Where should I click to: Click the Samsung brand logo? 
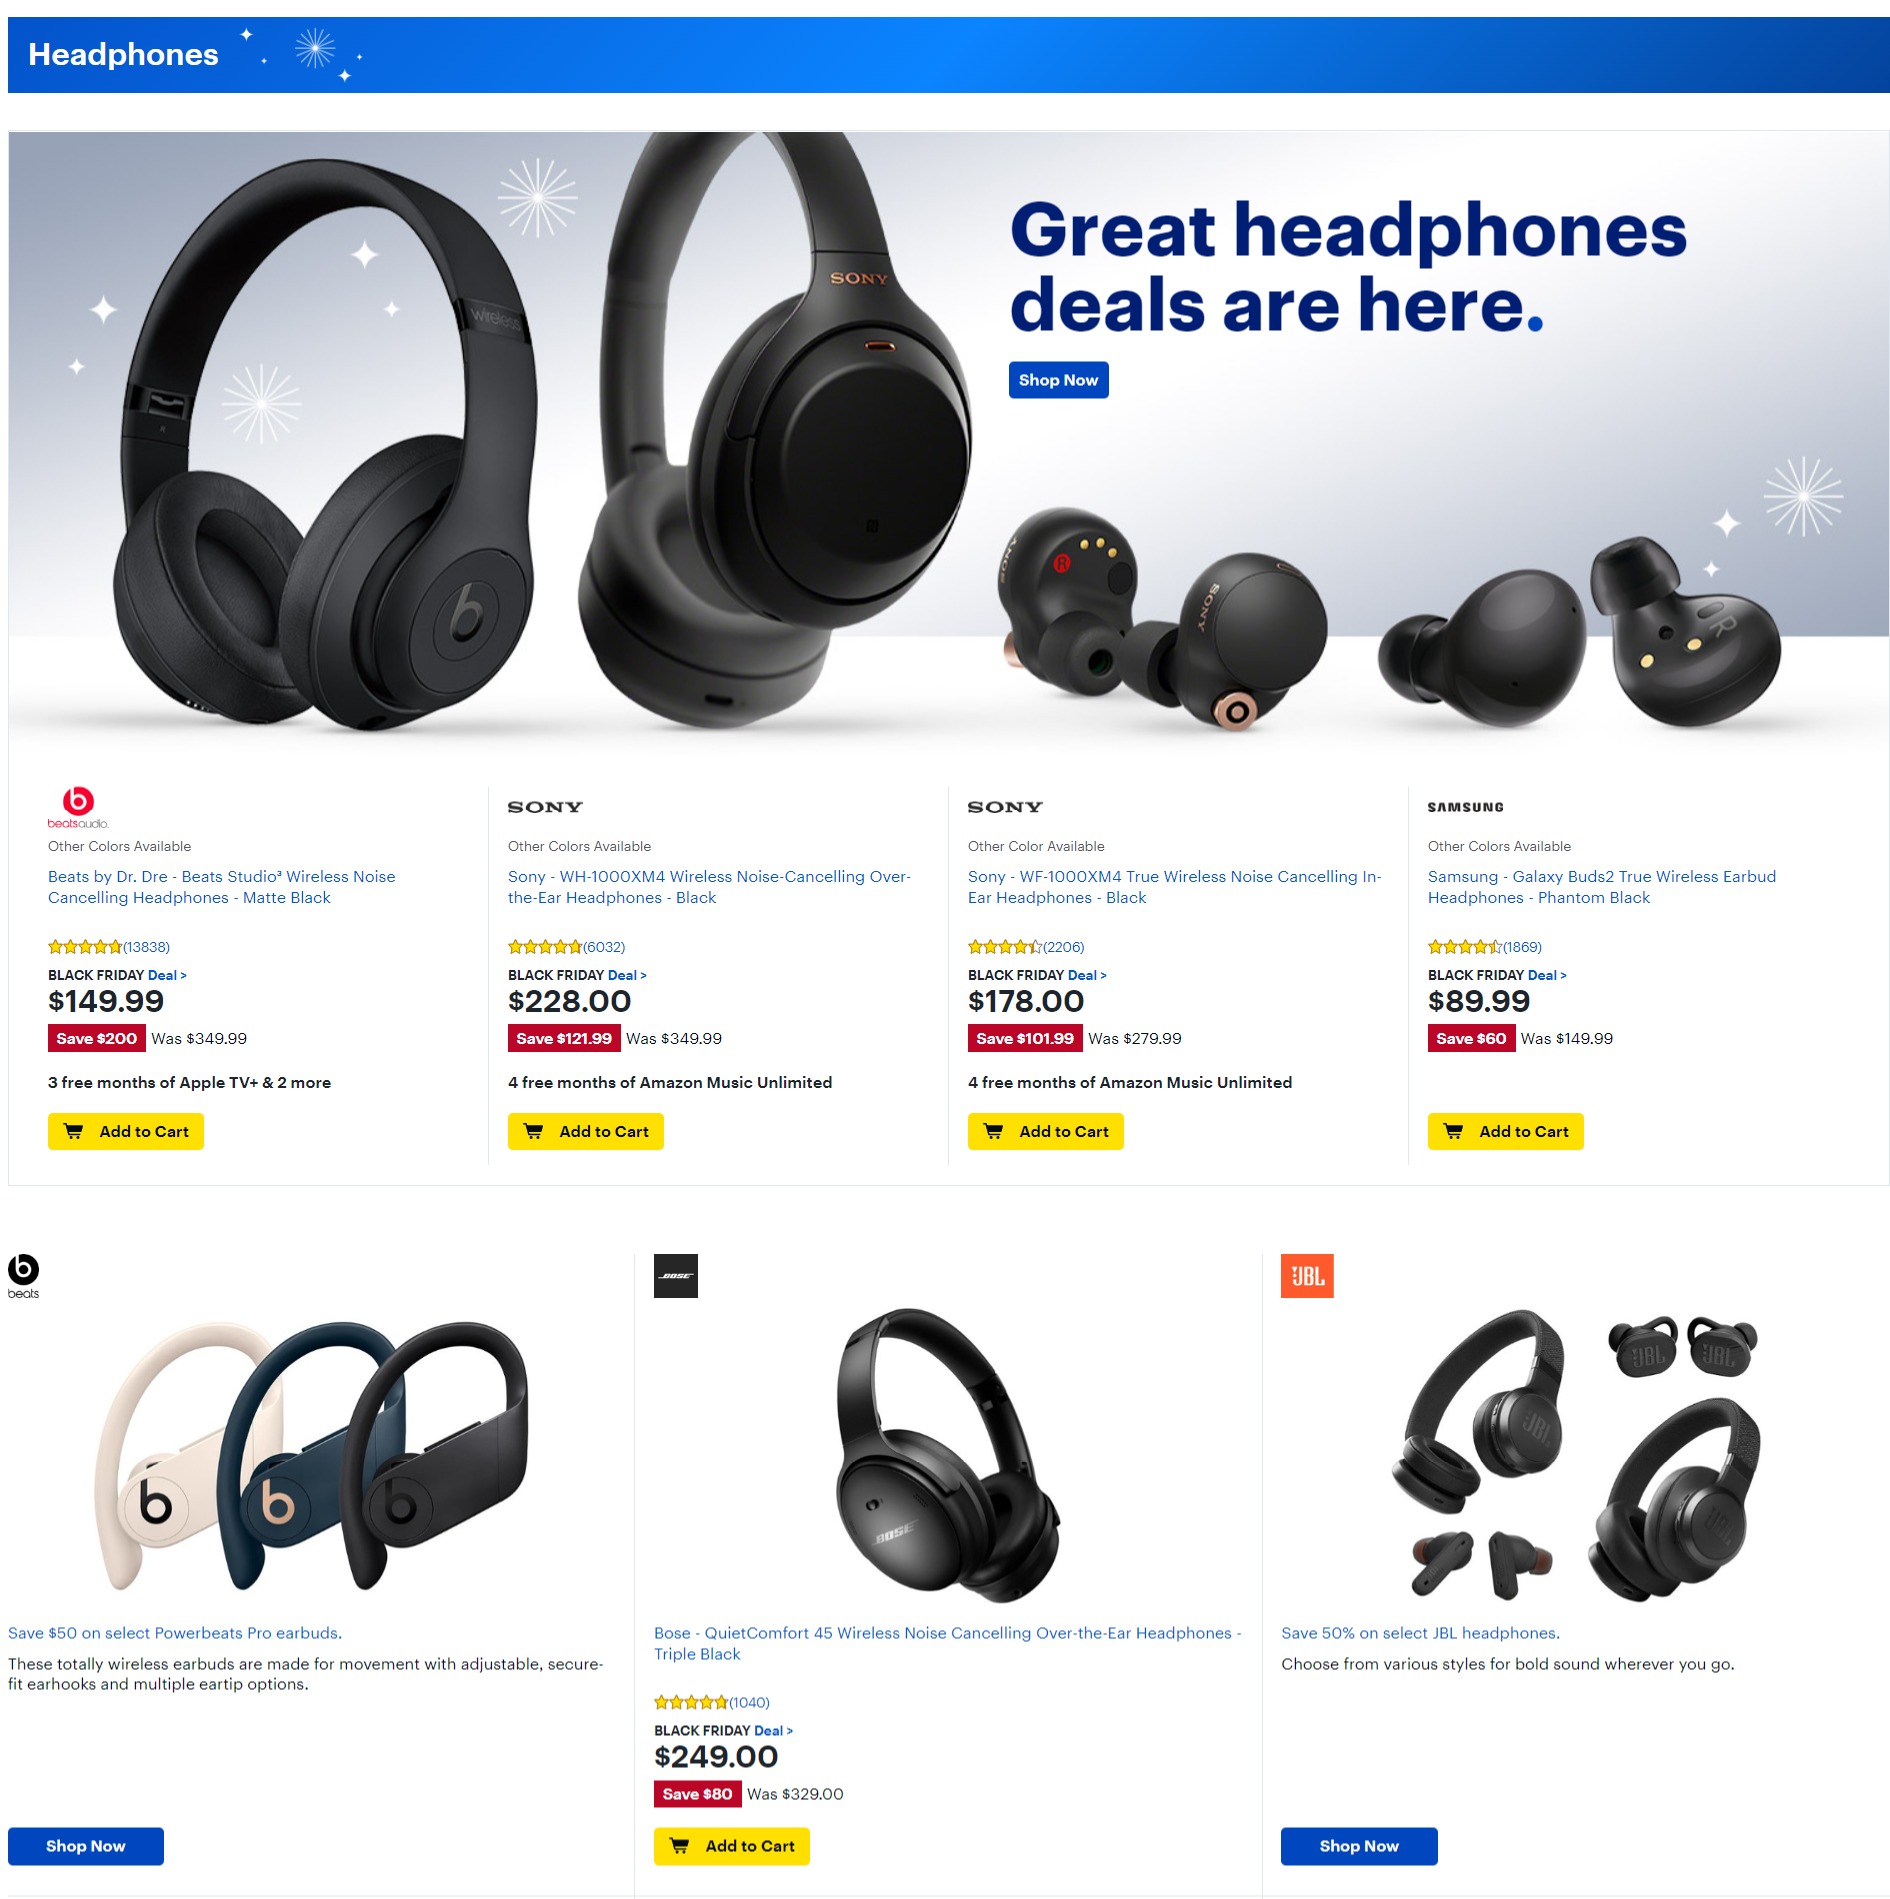(1465, 807)
